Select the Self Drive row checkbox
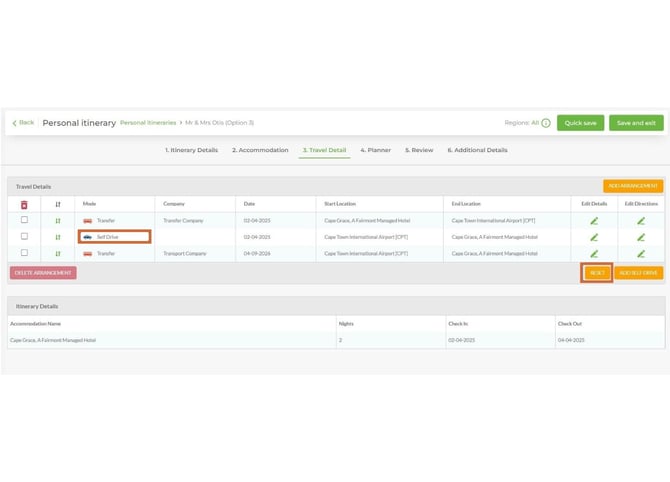This screenshot has height=482, width=670. [x=24, y=237]
